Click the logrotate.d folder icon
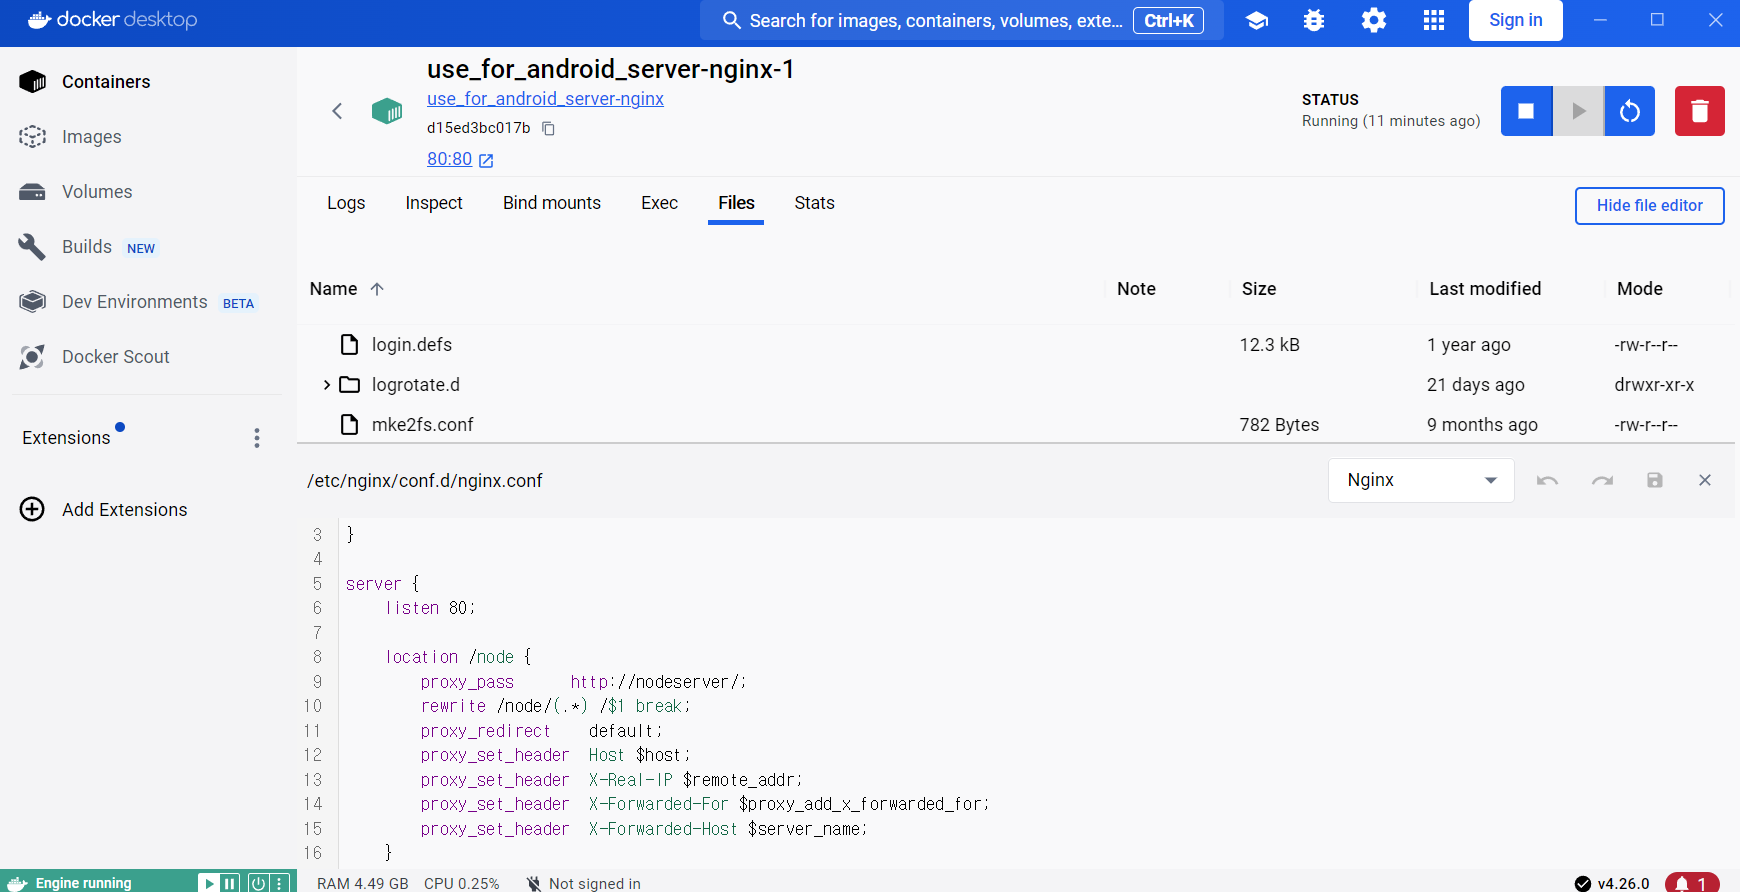This screenshot has height=892, width=1740. click(x=349, y=385)
